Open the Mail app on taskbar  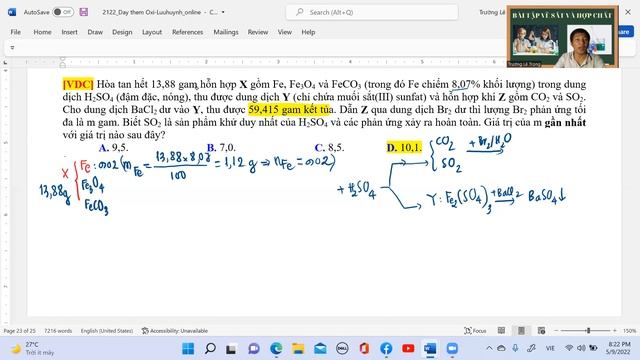(x=320, y=349)
